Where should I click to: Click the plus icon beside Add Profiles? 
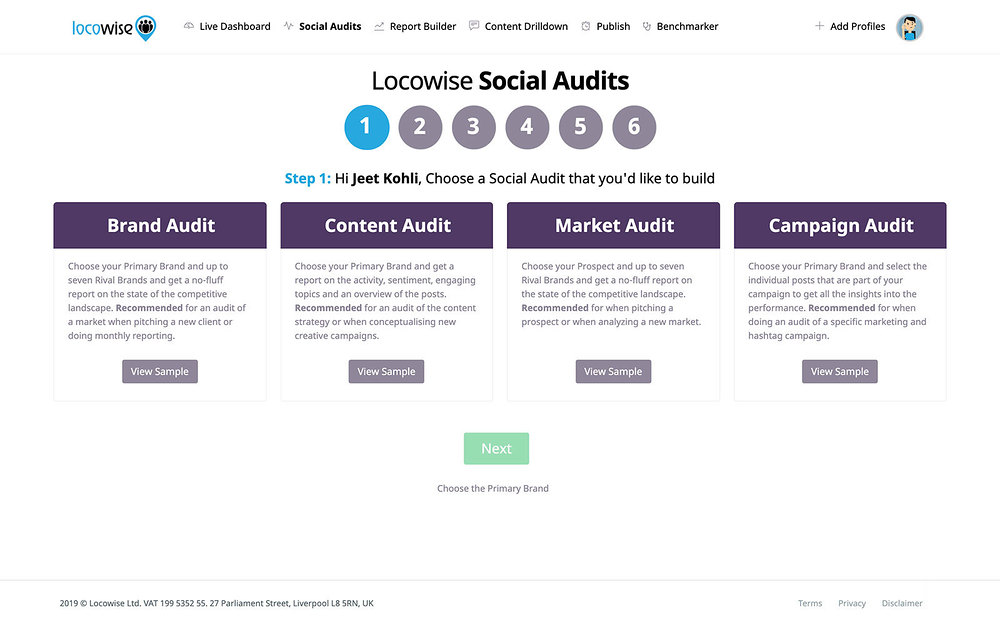(x=820, y=26)
